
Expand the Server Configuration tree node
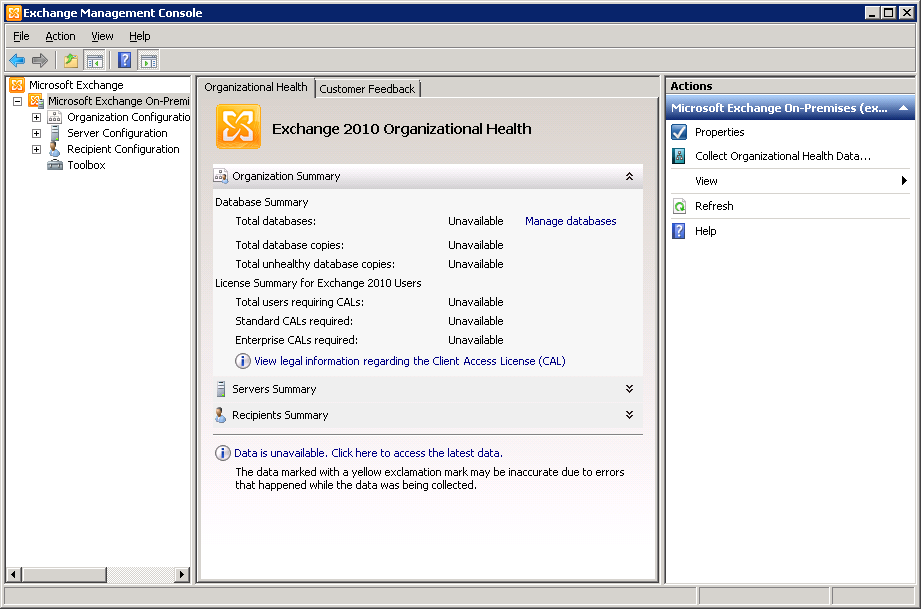(36, 133)
